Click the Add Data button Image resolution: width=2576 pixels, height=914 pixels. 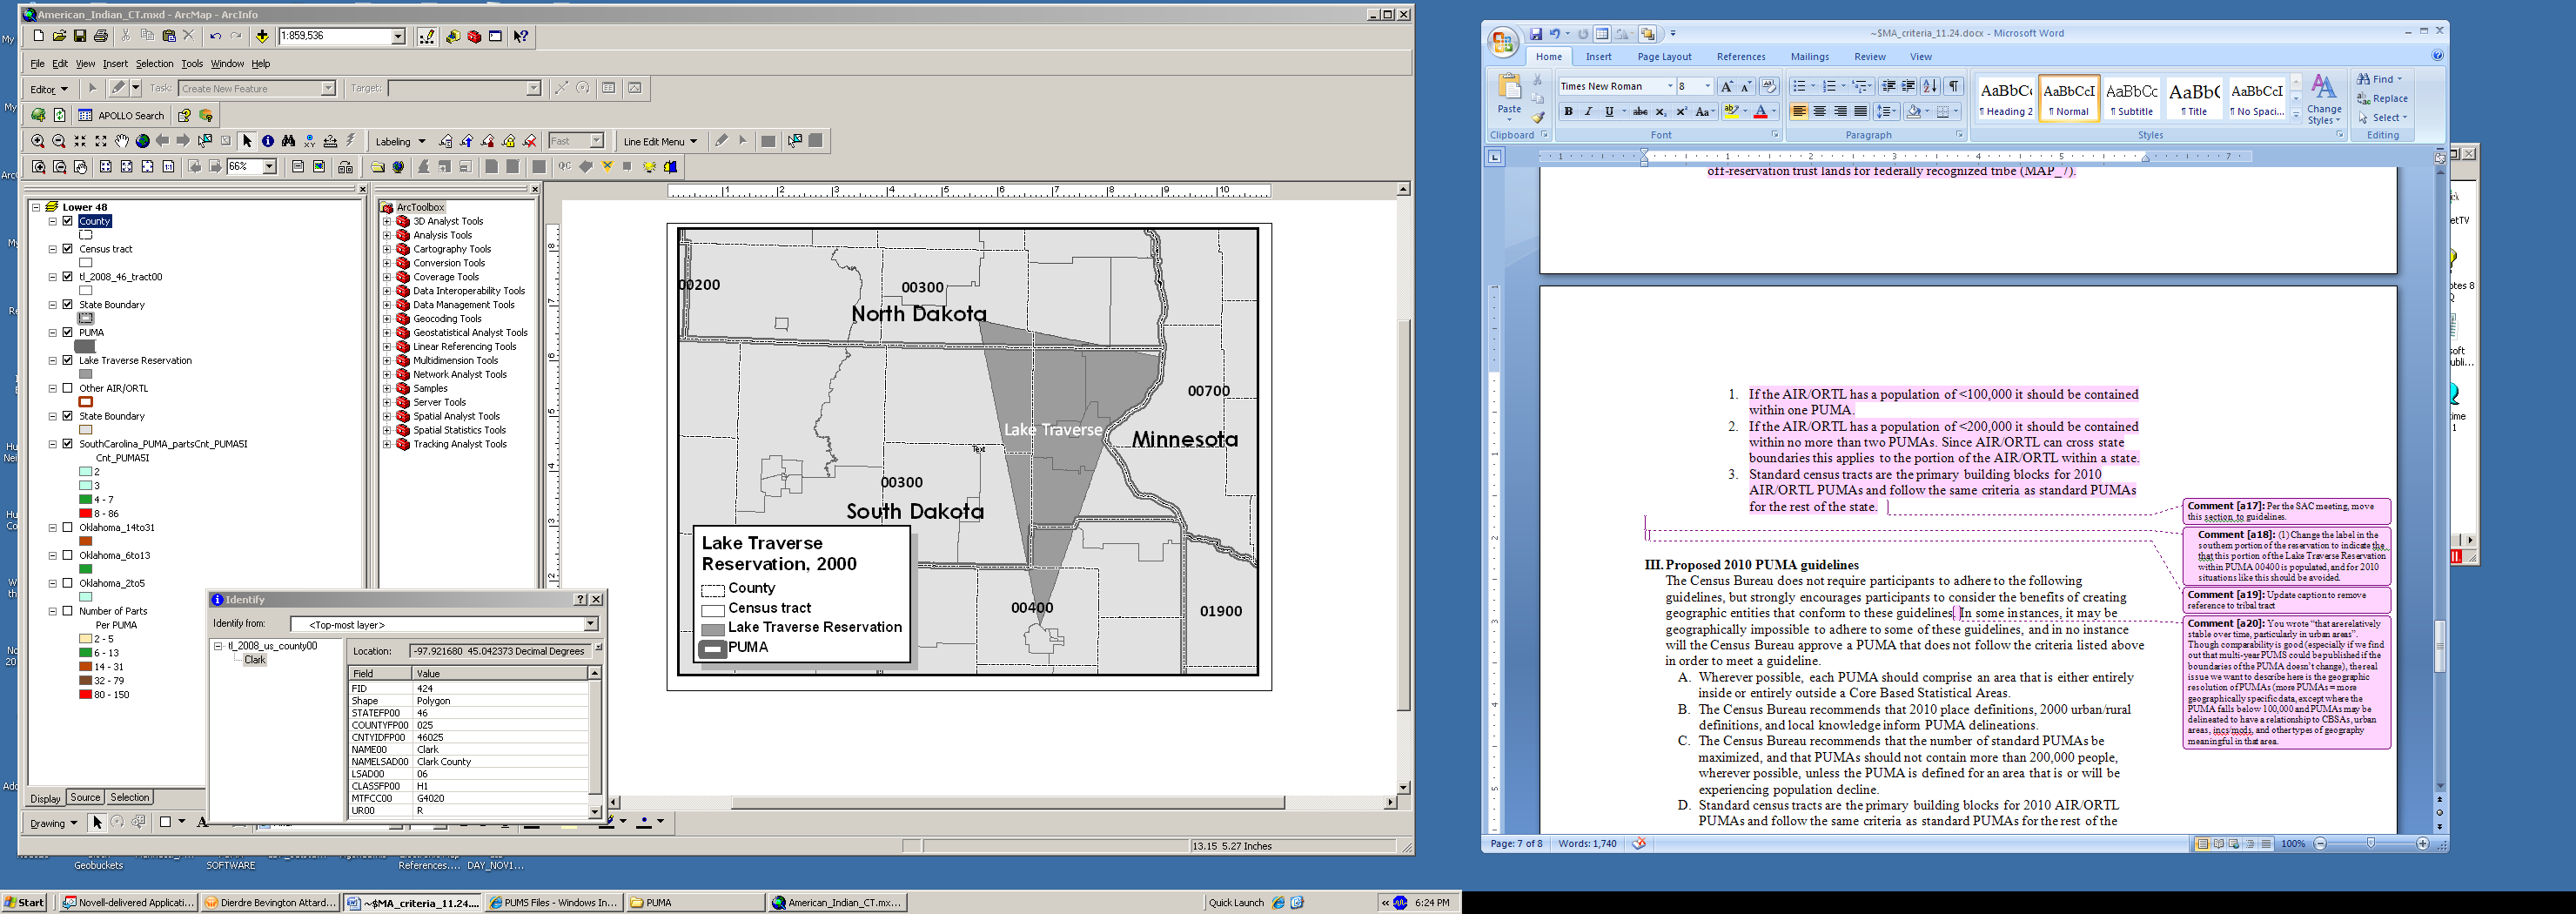(262, 37)
